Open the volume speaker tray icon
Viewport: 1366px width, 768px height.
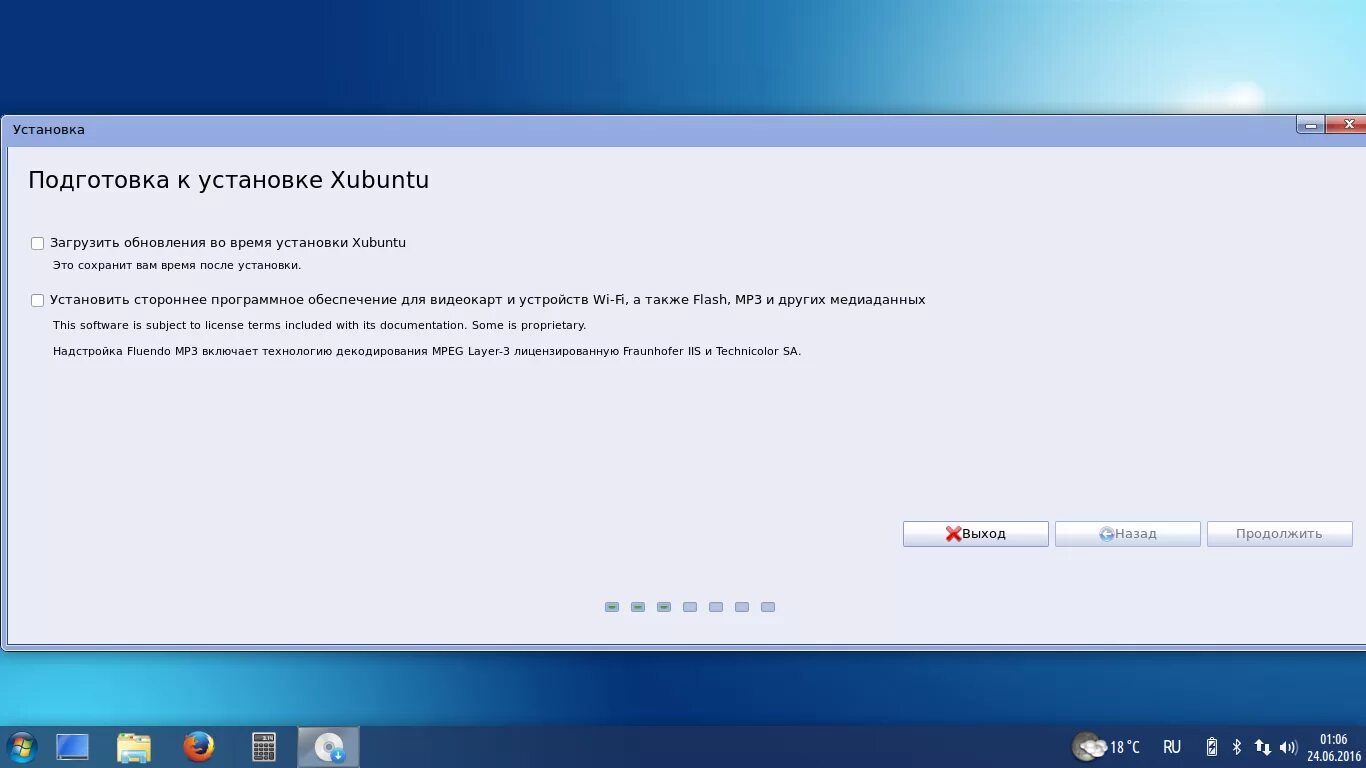click(1288, 747)
